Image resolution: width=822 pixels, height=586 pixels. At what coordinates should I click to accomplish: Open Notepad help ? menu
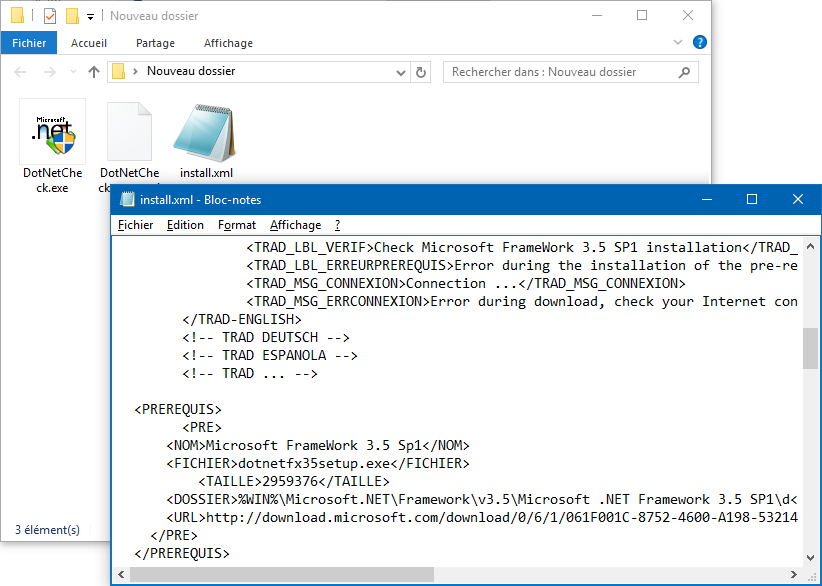point(337,225)
